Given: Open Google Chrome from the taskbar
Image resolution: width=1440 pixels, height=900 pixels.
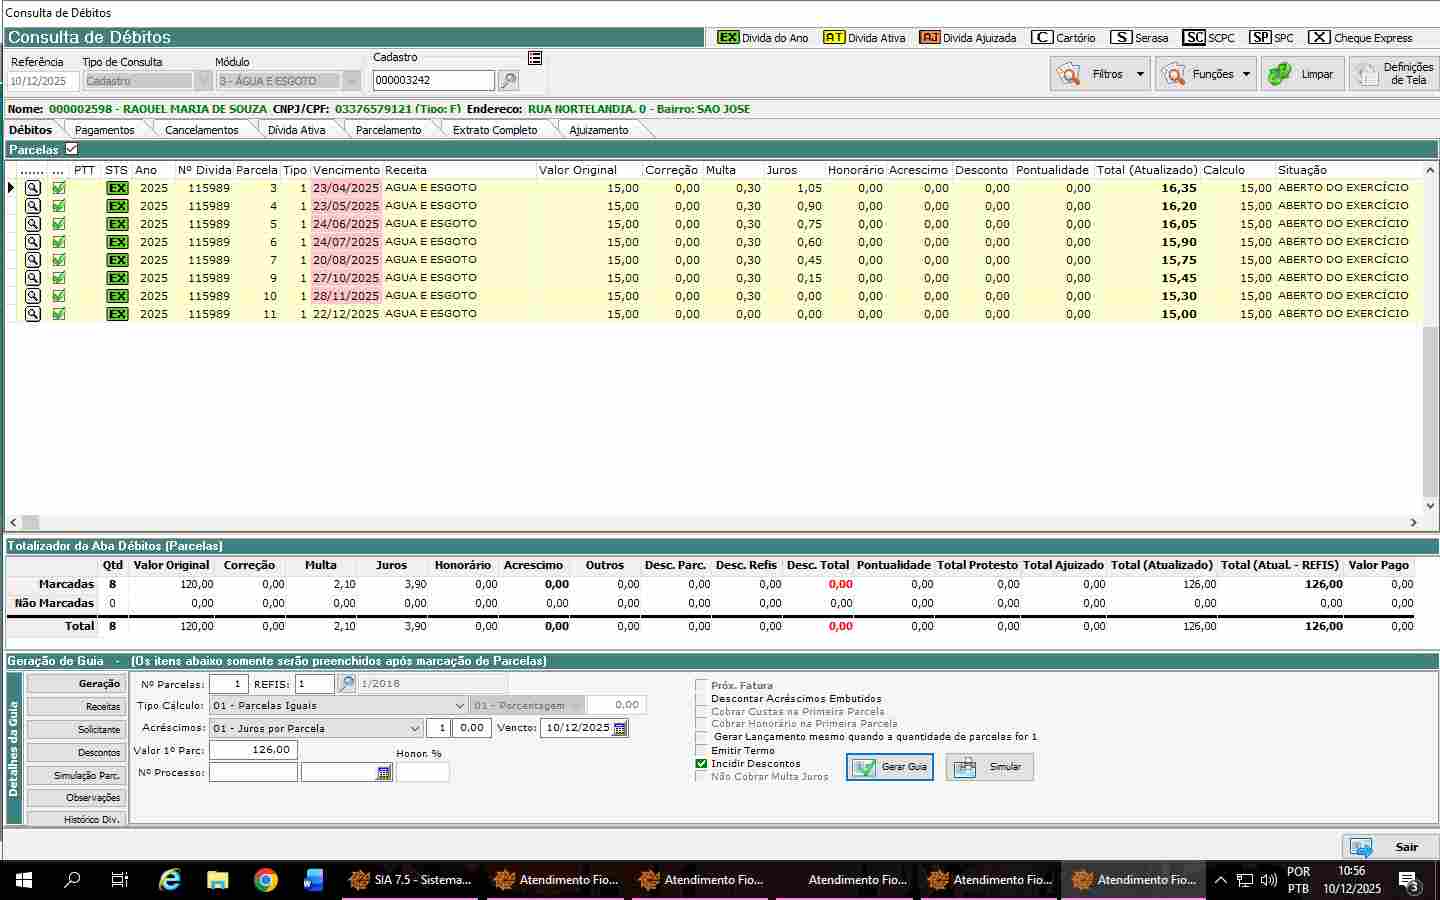Looking at the screenshot, I should coord(265,880).
